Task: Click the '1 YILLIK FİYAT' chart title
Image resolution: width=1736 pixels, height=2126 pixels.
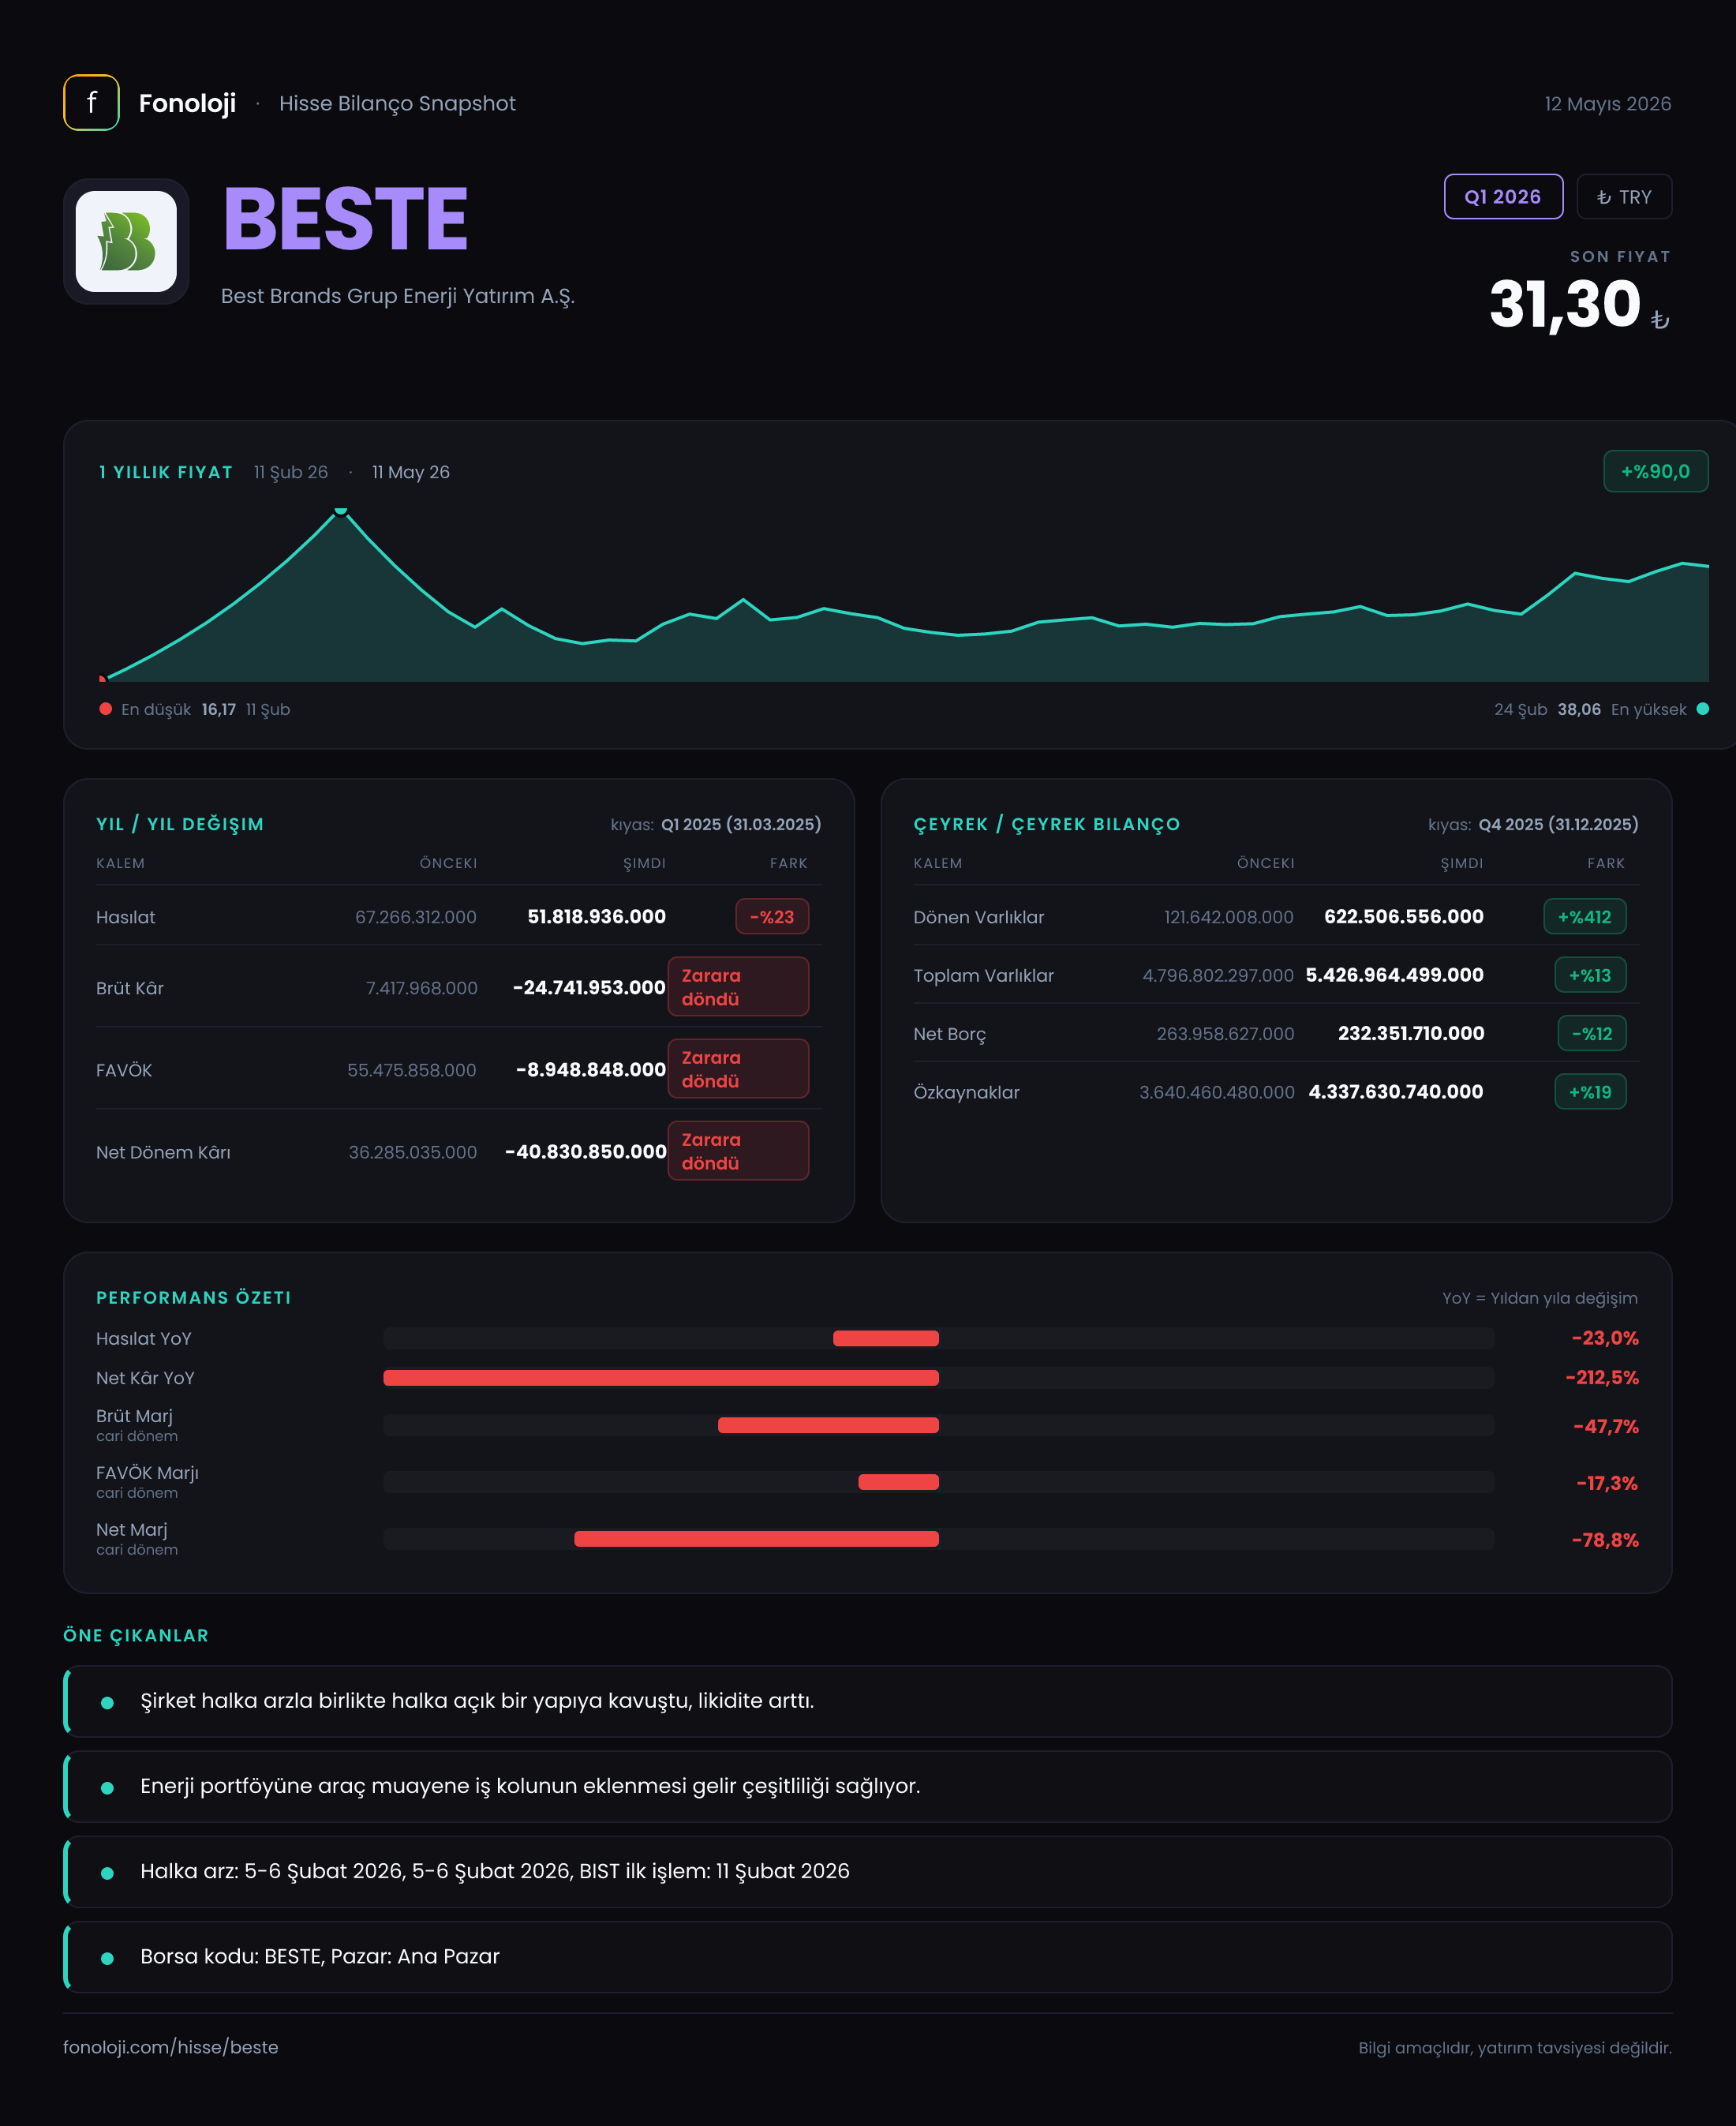Action: pyautogui.click(x=166, y=472)
